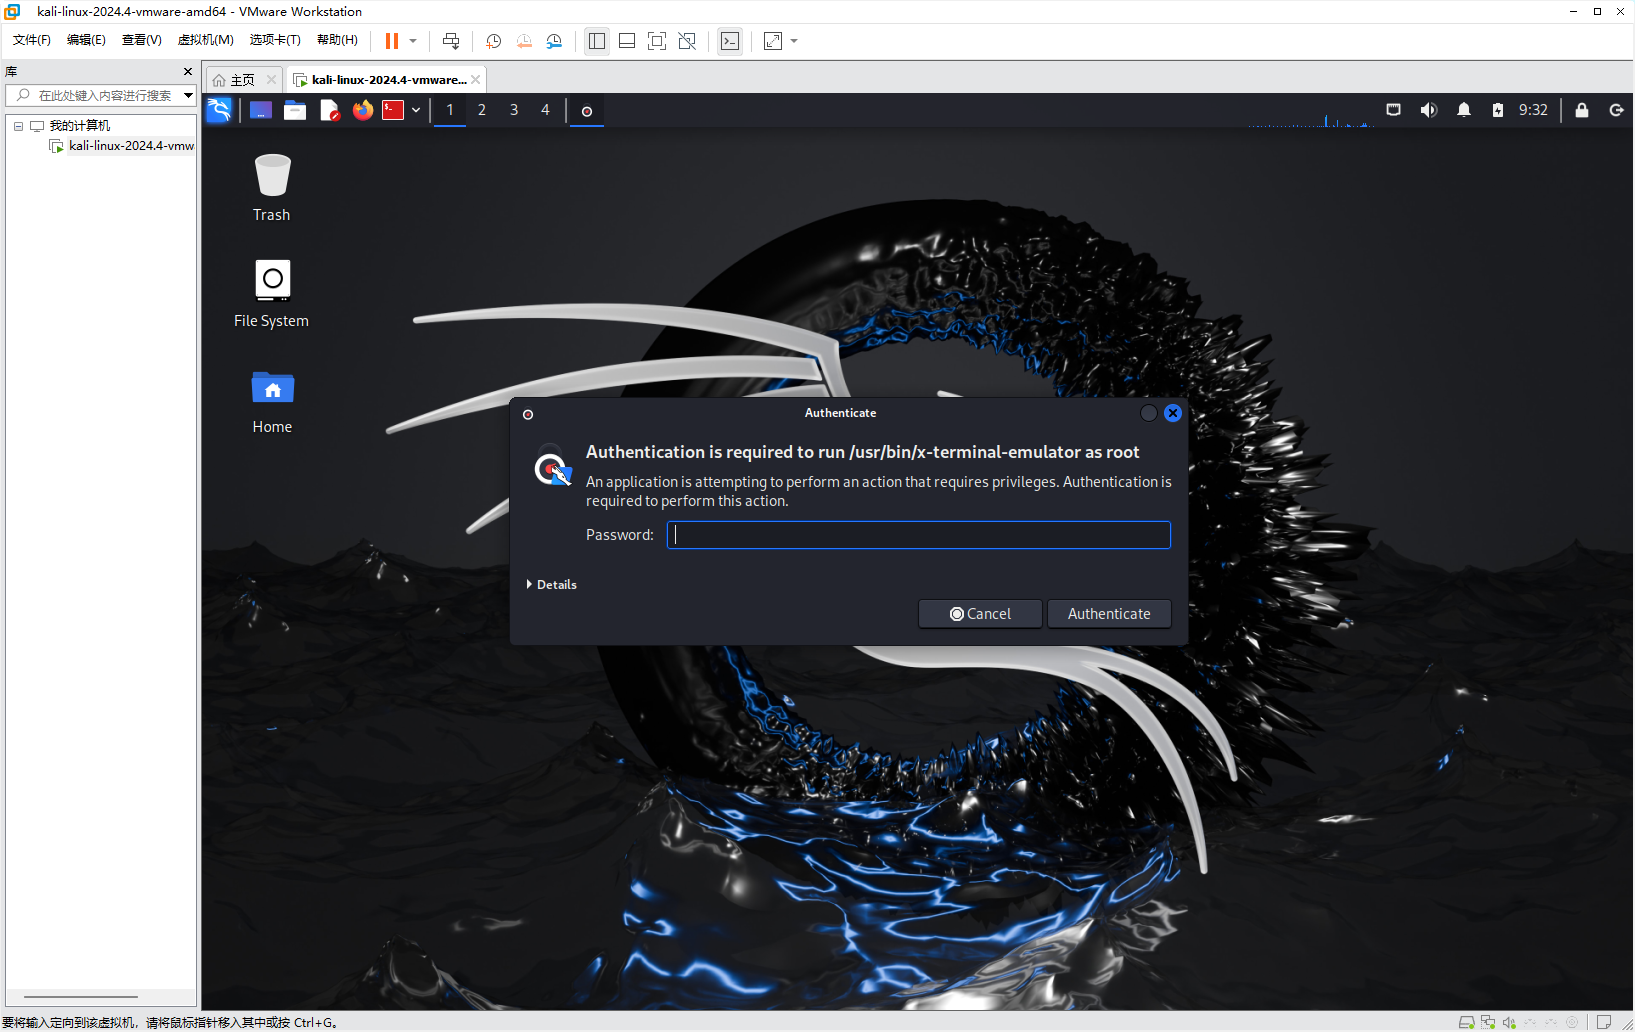Close the Authenticate dialog

coord(1173,413)
